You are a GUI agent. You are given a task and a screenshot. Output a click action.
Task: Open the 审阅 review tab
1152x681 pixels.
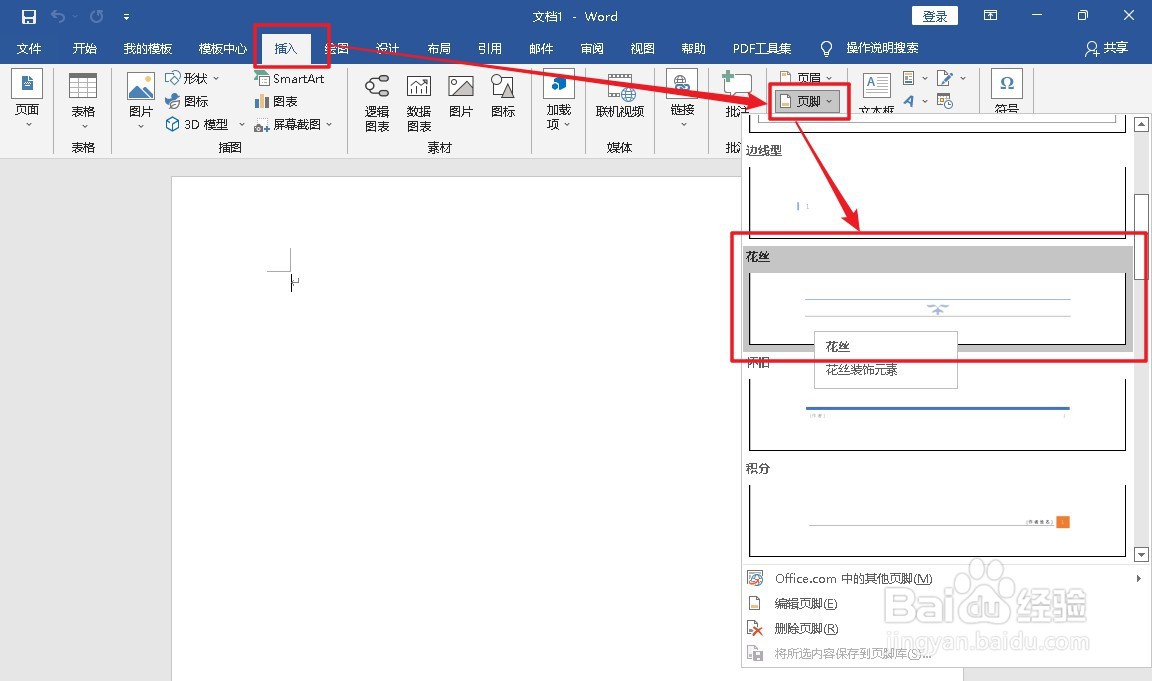(592, 47)
